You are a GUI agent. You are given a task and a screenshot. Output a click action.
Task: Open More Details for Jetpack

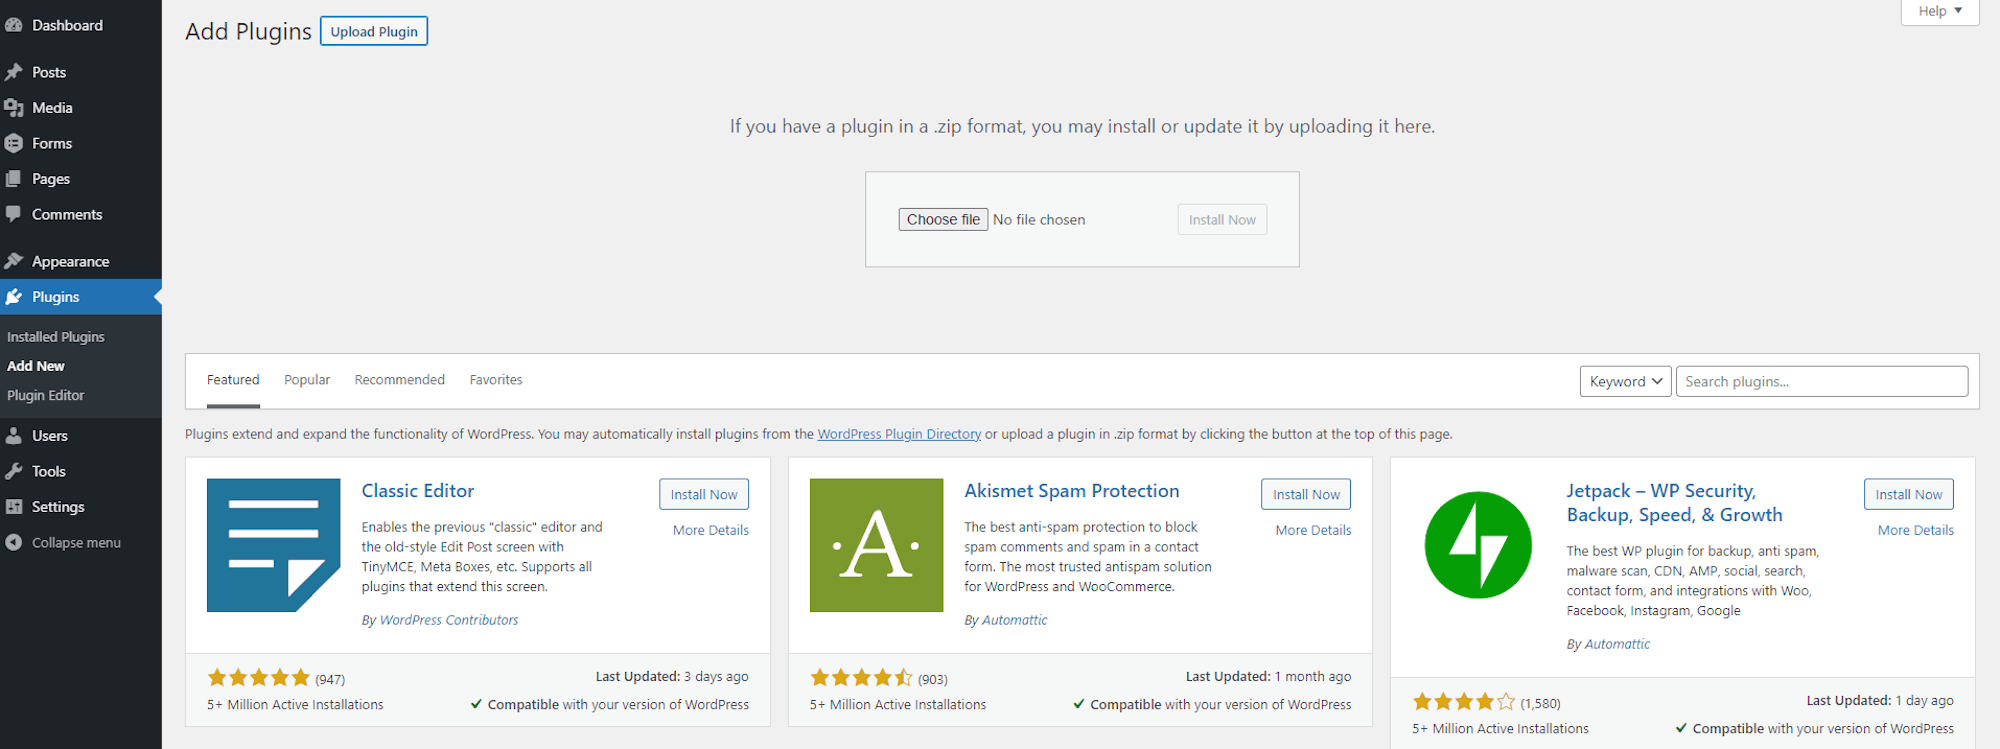(x=1916, y=530)
